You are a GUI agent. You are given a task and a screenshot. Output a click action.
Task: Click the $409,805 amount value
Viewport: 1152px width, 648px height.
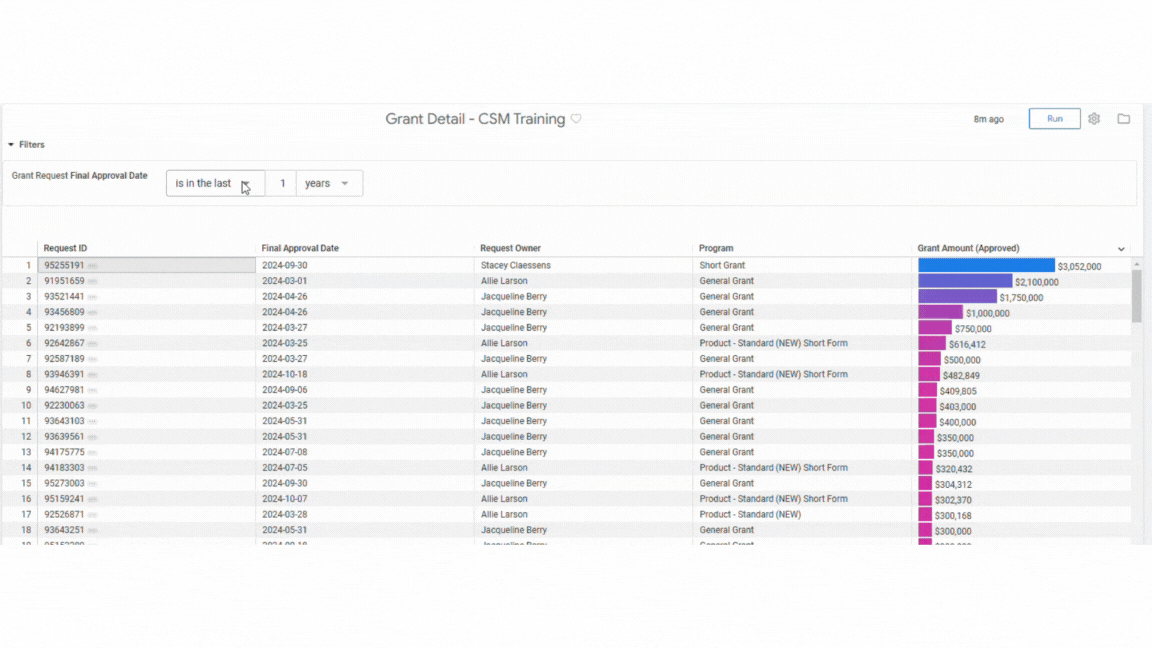pos(958,392)
